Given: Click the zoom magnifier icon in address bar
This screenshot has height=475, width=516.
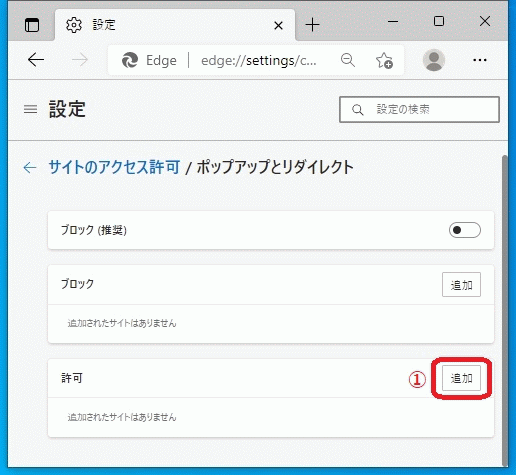Looking at the screenshot, I should (348, 60).
